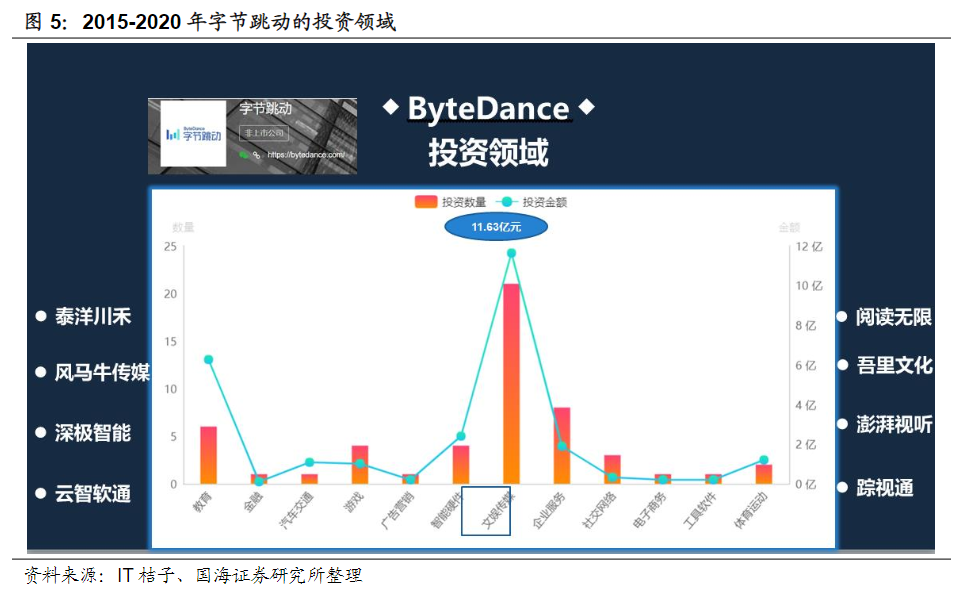Screen dimensions: 972x603
Task: Select 踪视通 in right list
Action: 885,488
